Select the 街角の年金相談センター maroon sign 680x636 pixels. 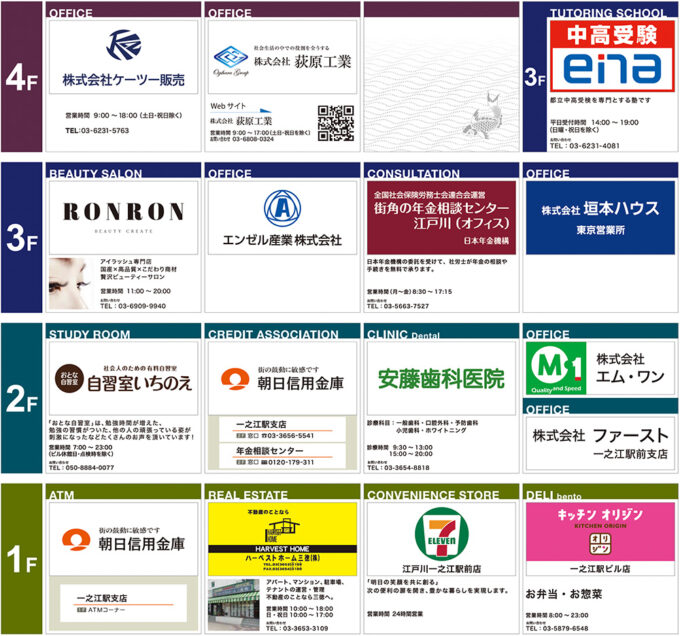click(441, 218)
